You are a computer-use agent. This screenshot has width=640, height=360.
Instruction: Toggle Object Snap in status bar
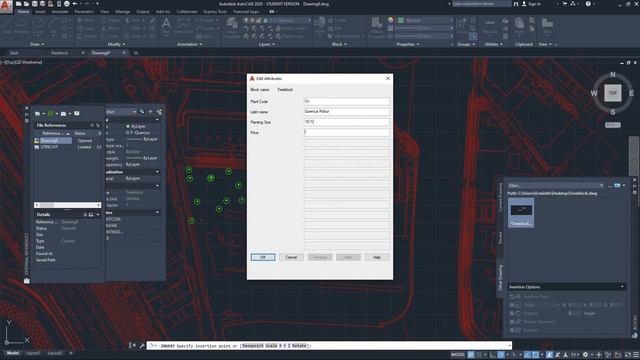[x=536, y=355]
